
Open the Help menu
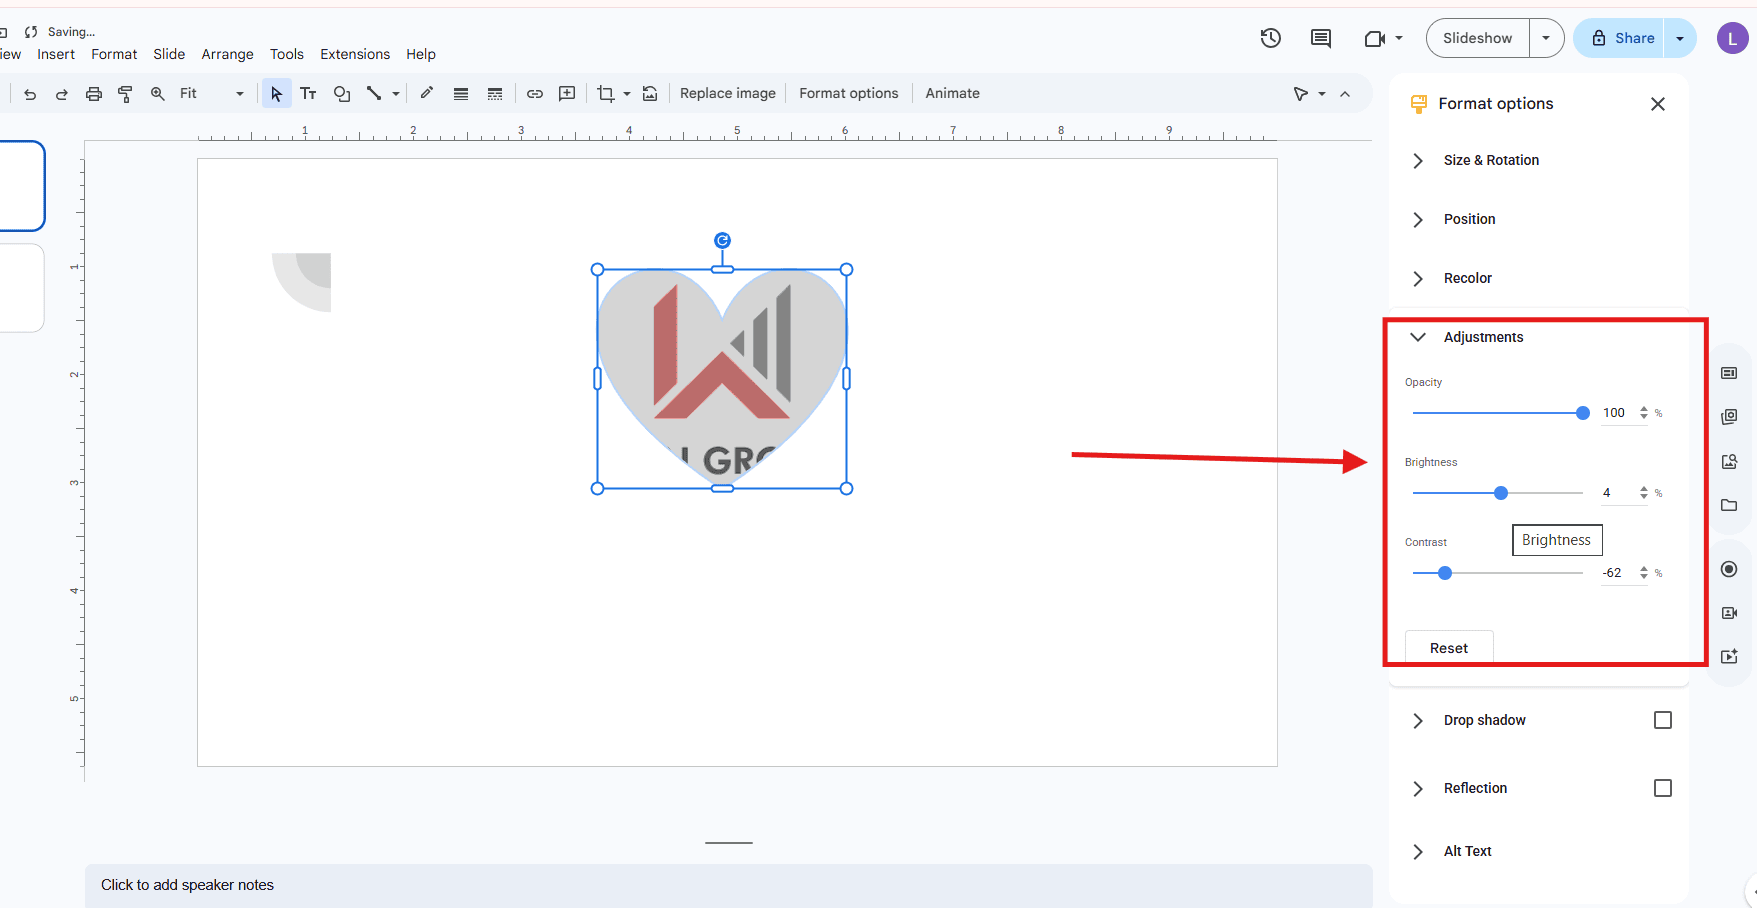pyautogui.click(x=421, y=54)
